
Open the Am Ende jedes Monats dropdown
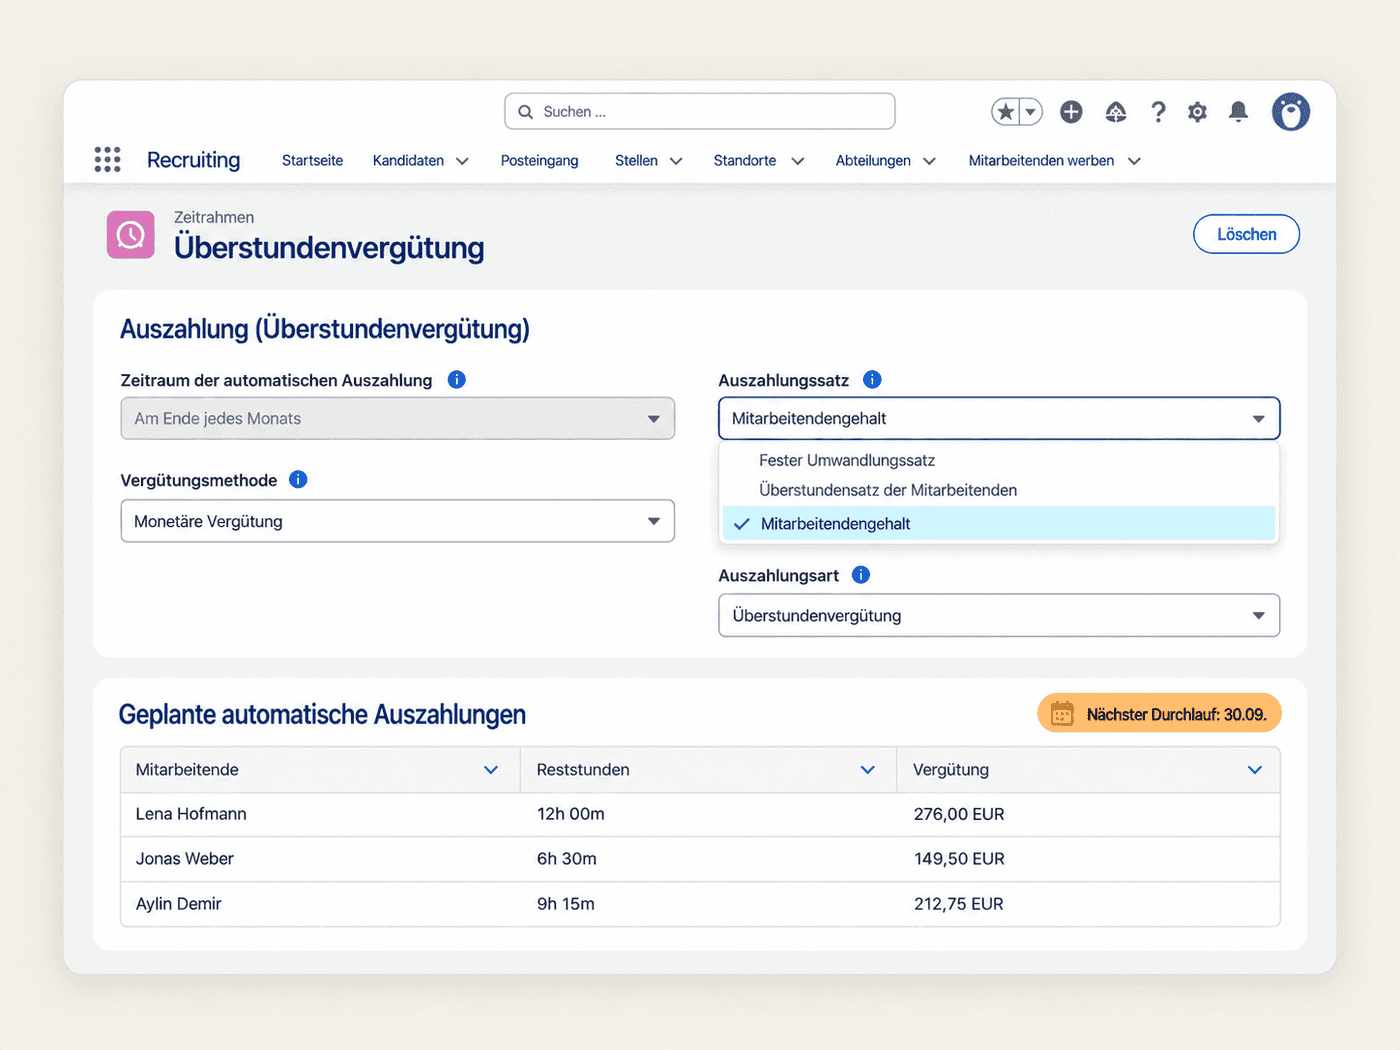tap(398, 419)
